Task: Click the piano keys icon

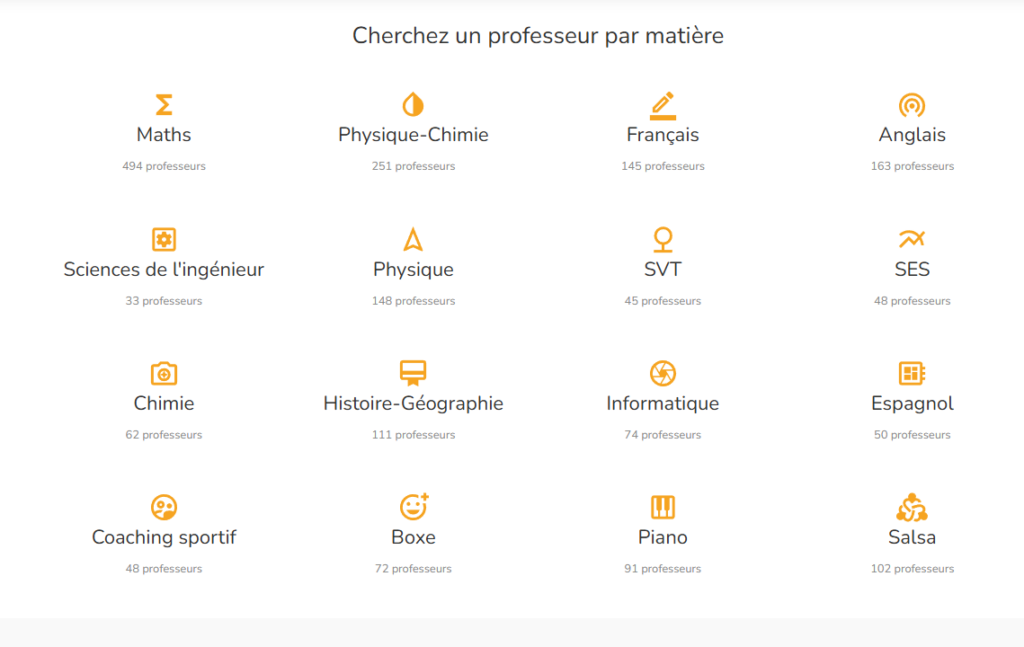Action: tap(663, 507)
